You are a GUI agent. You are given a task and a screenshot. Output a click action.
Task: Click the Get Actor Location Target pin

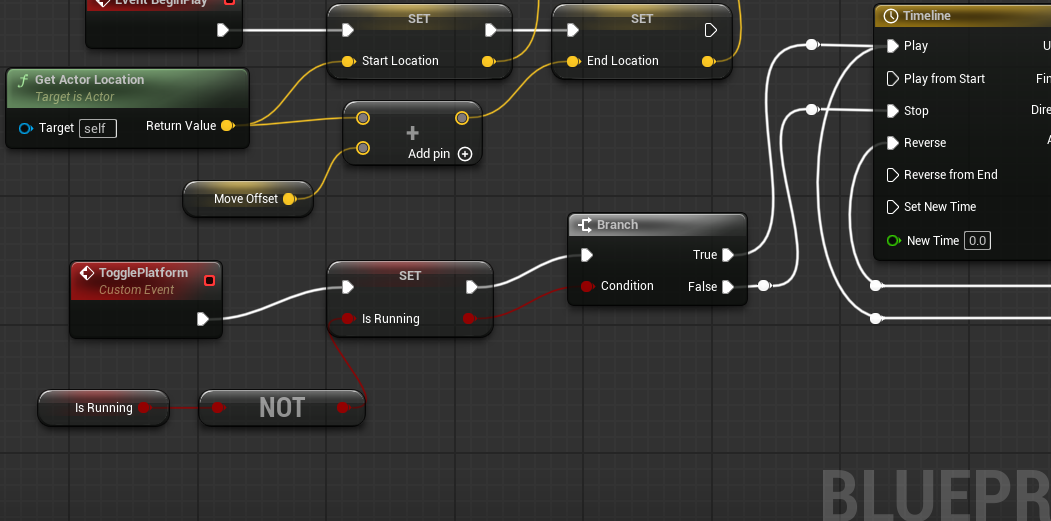tap(25, 128)
